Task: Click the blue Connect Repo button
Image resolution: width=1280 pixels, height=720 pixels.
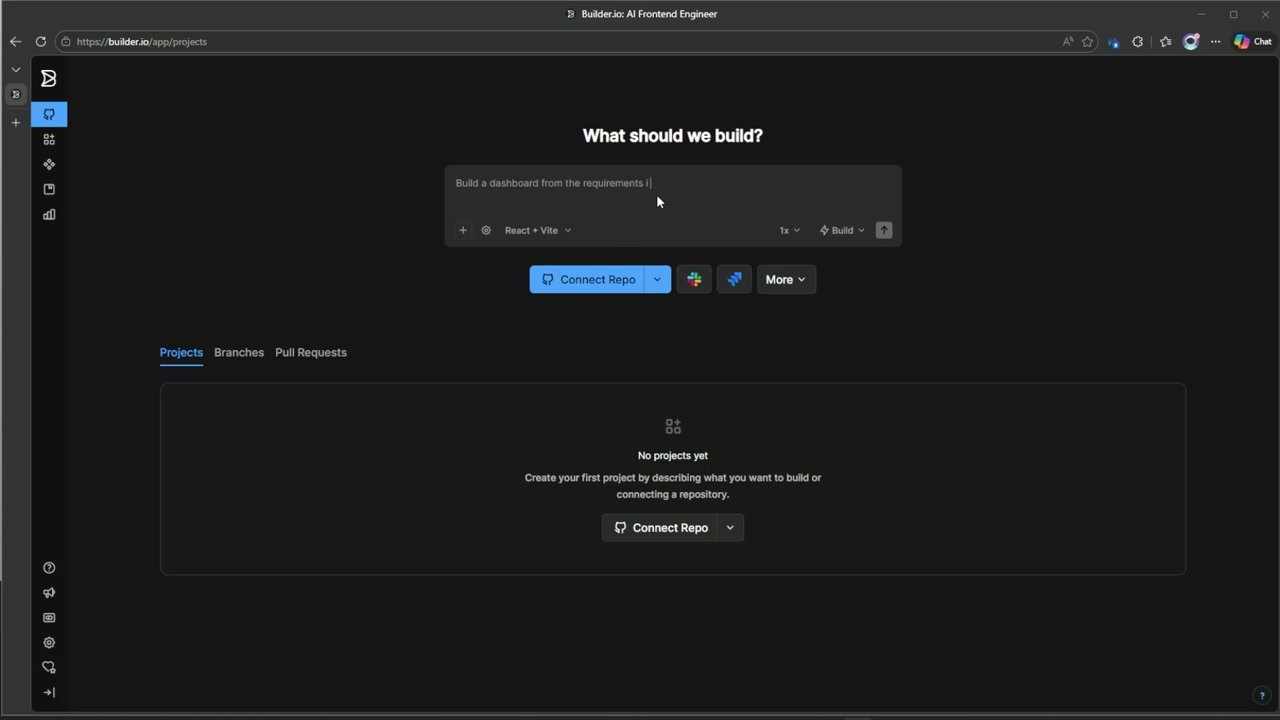Action: (x=588, y=279)
